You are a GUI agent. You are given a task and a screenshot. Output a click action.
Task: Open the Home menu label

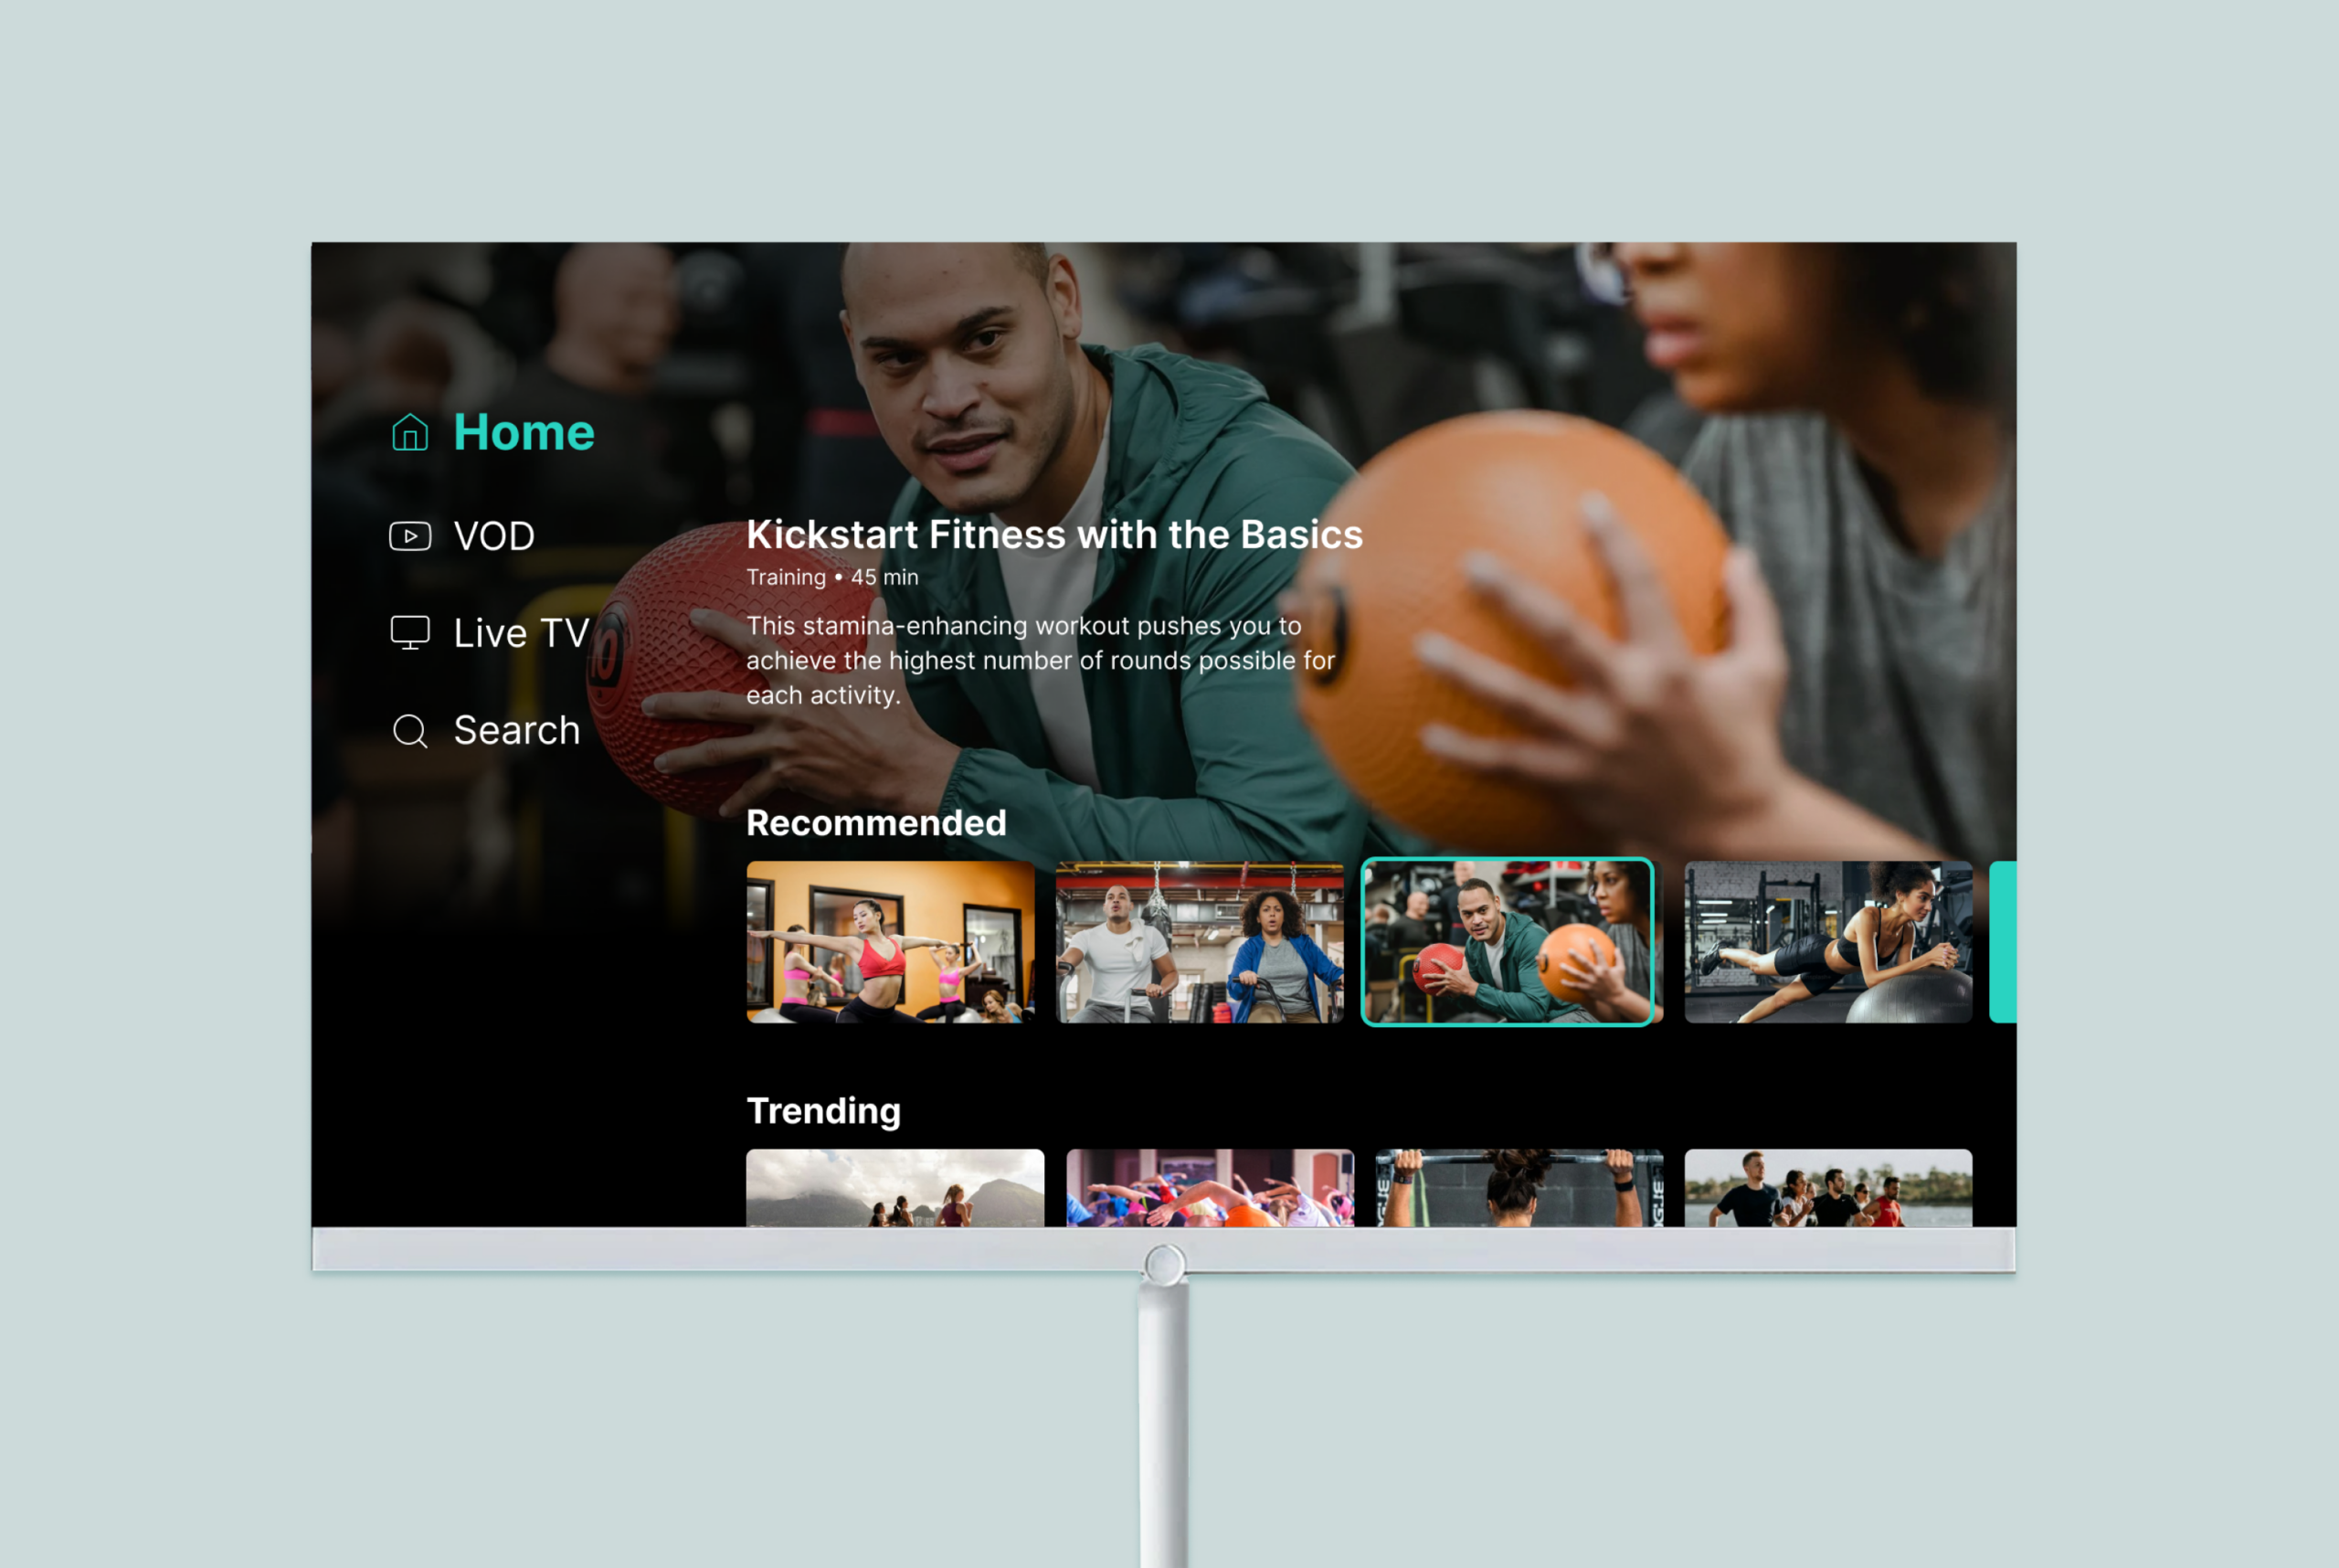pos(524,433)
